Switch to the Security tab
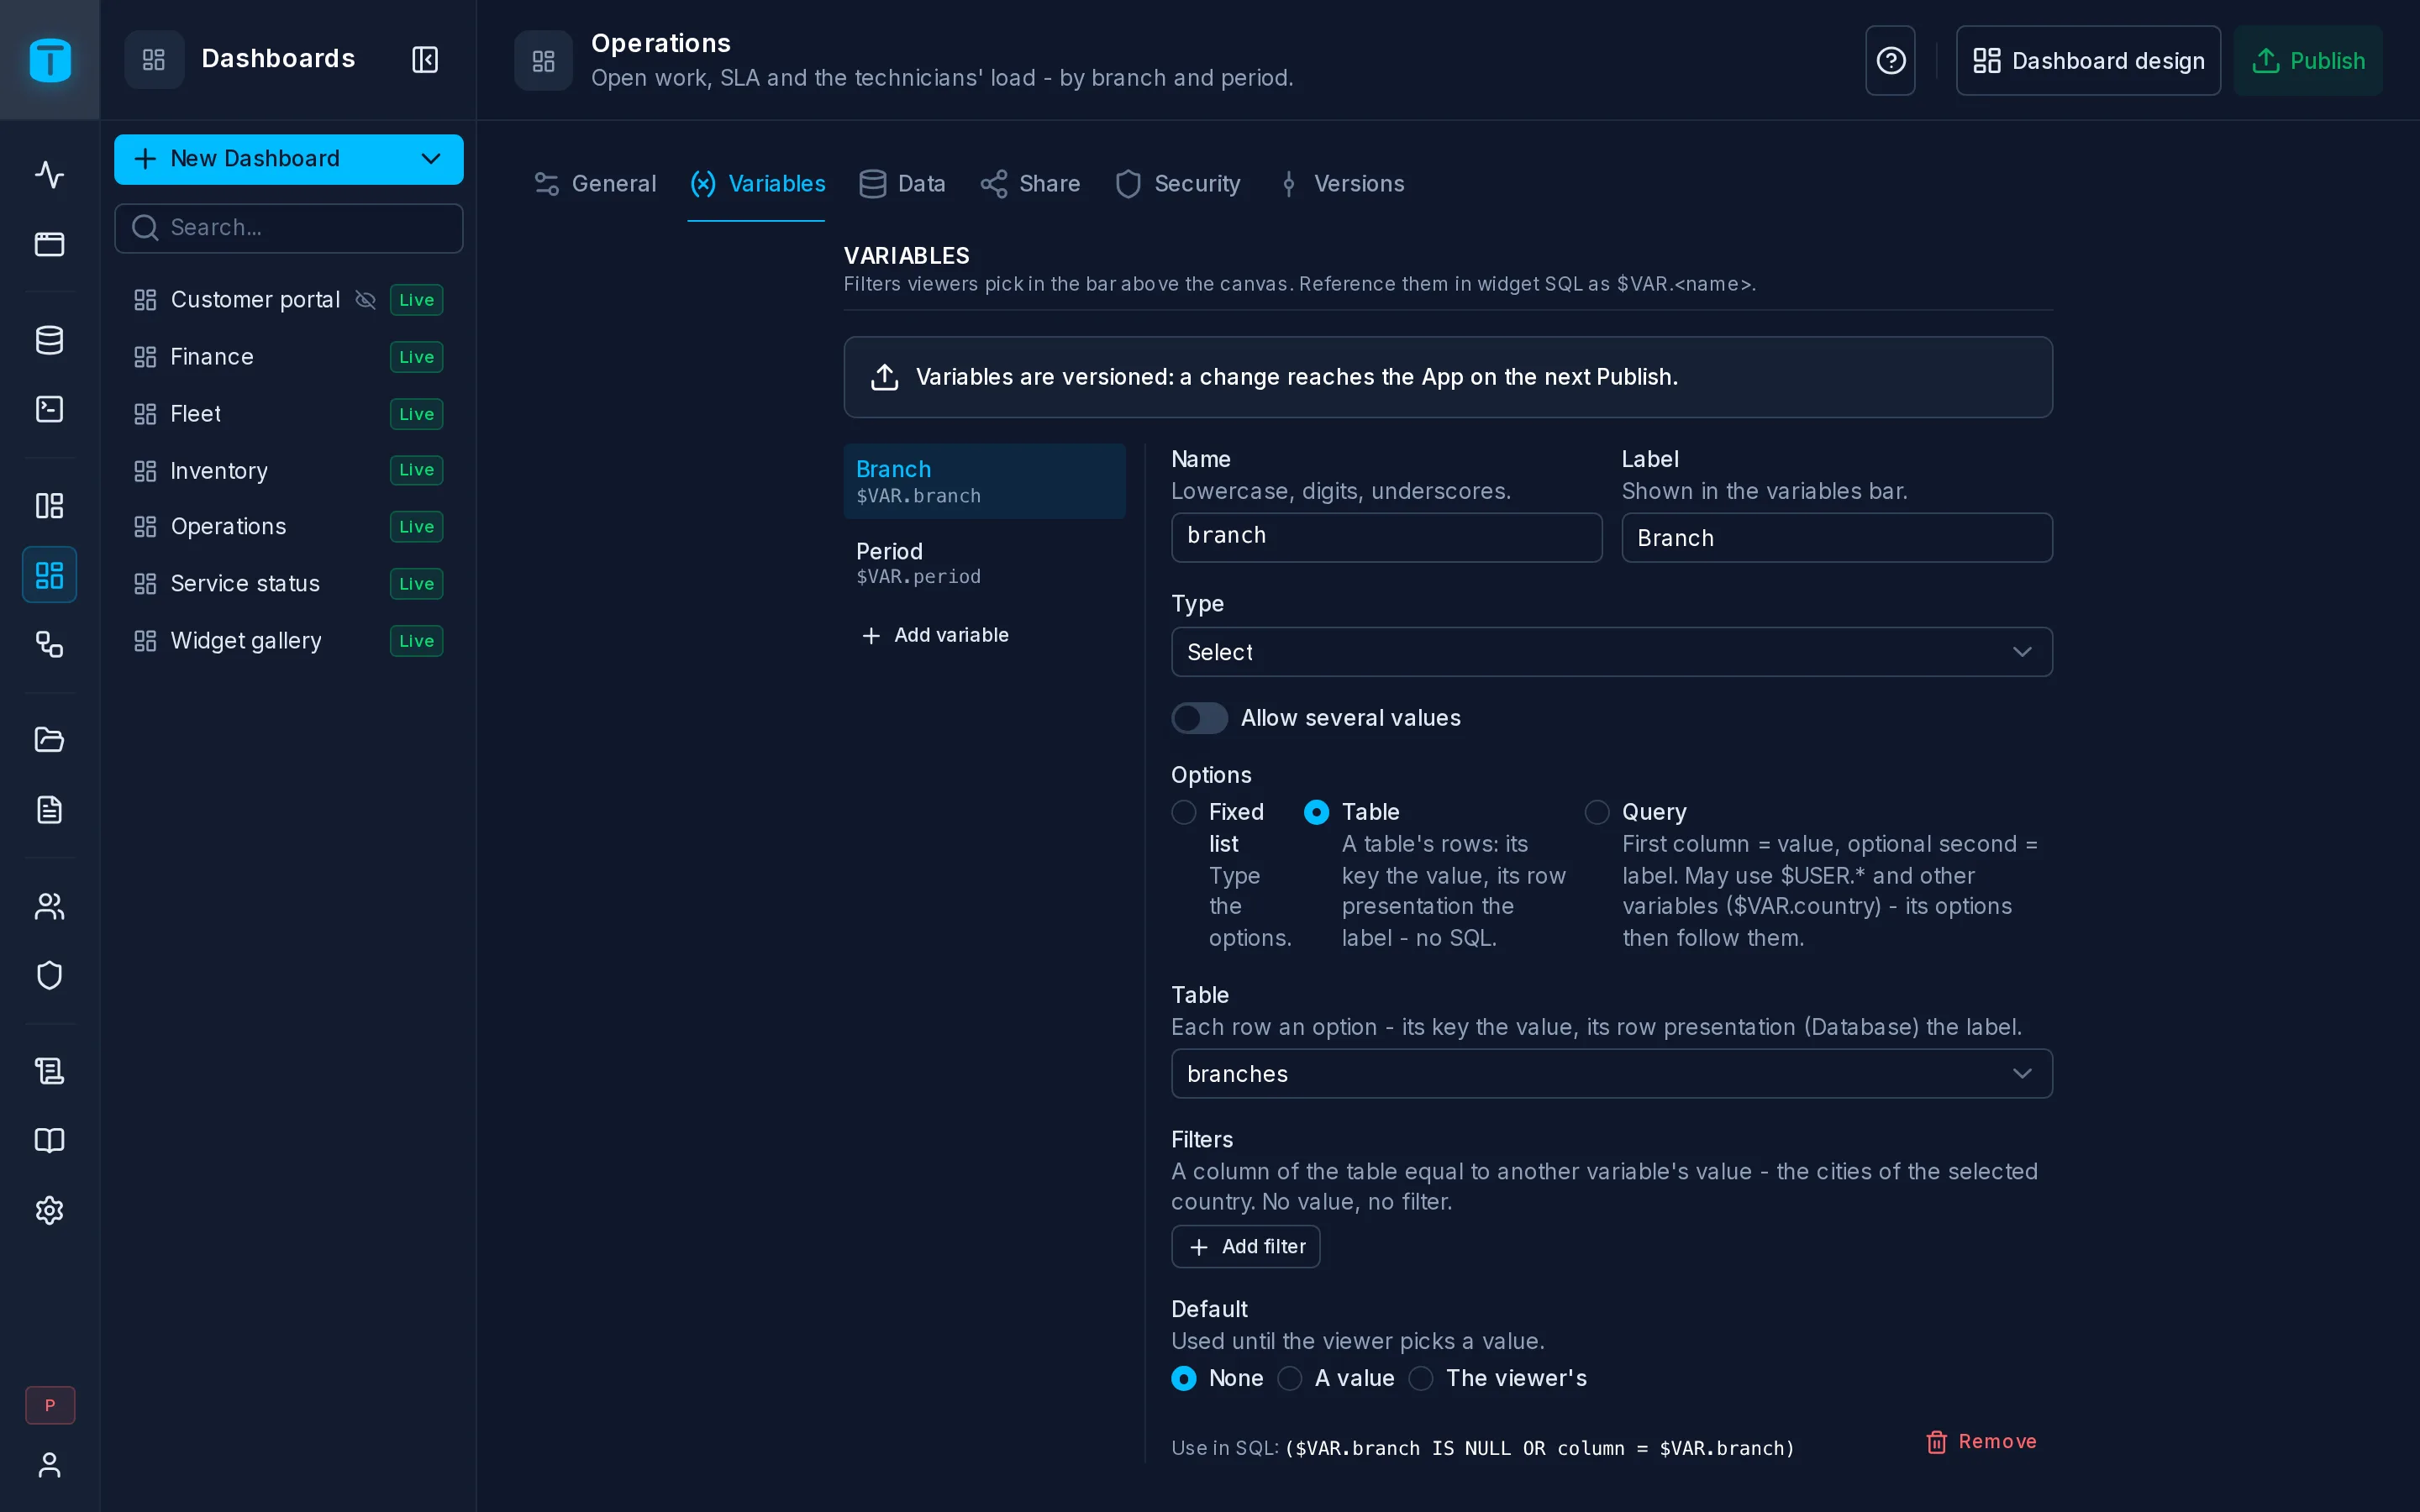Viewport: 2420px width, 1512px height. click(1178, 184)
